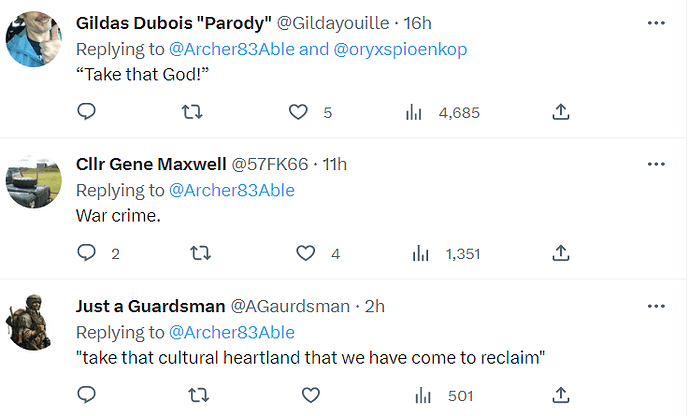
Task: Reply to Just a Guardsman's tweet
Action: pos(86,395)
